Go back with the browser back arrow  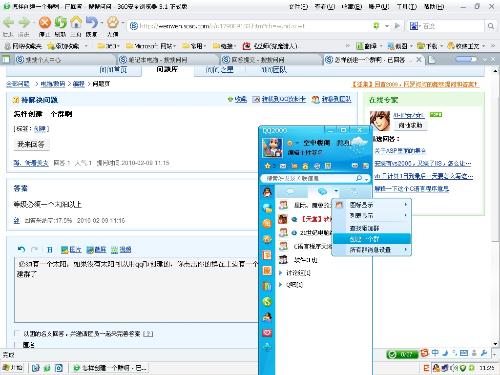coord(8,23)
